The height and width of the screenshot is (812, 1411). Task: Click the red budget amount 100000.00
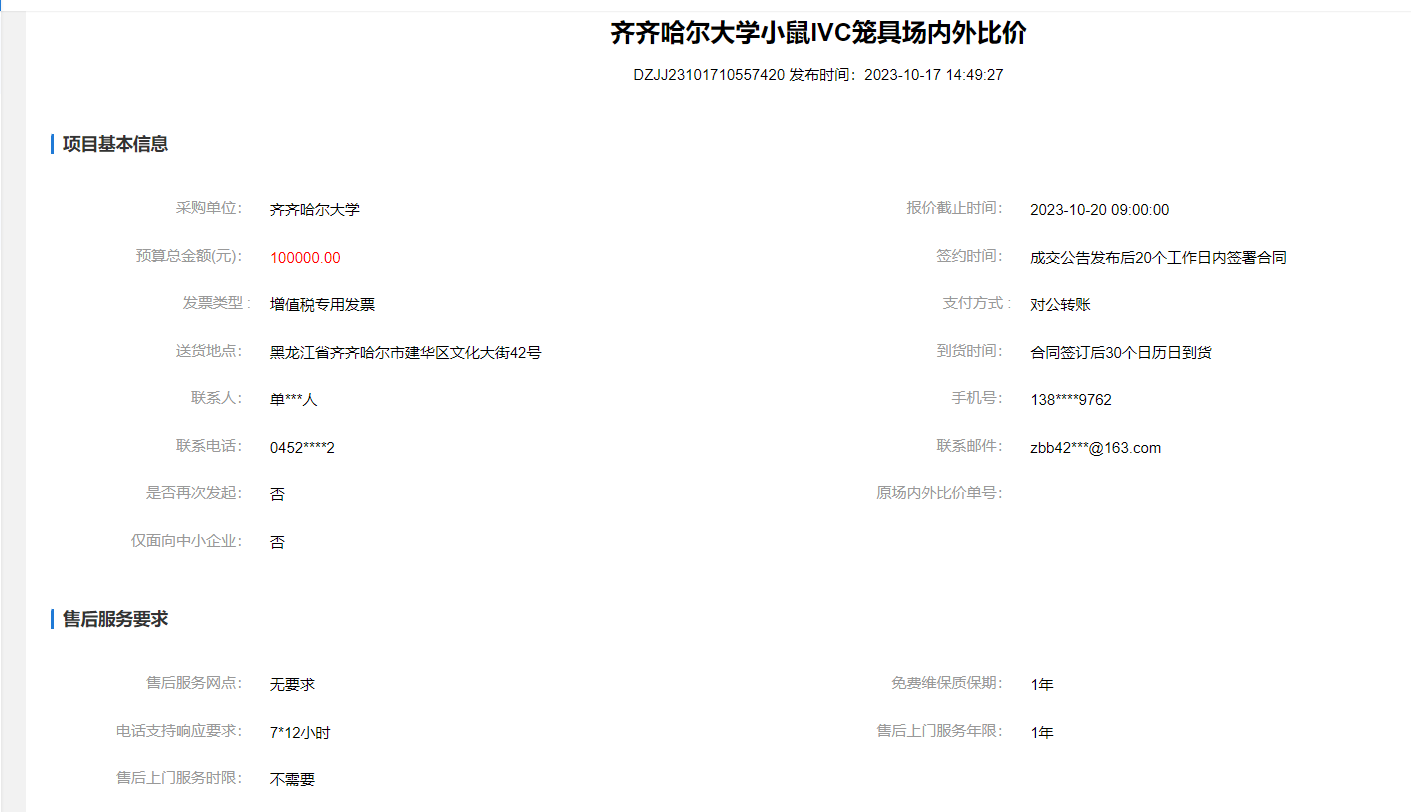coord(305,258)
